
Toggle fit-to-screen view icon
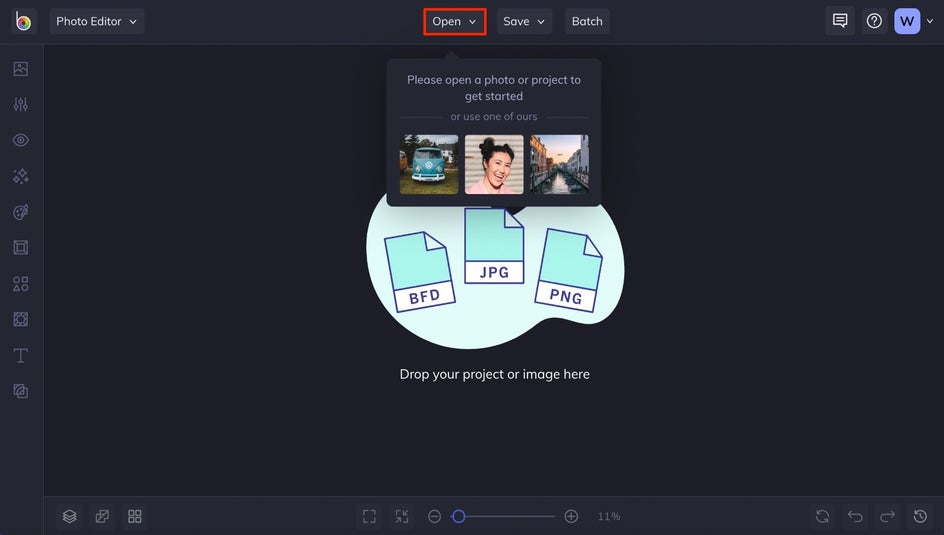click(369, 516)
